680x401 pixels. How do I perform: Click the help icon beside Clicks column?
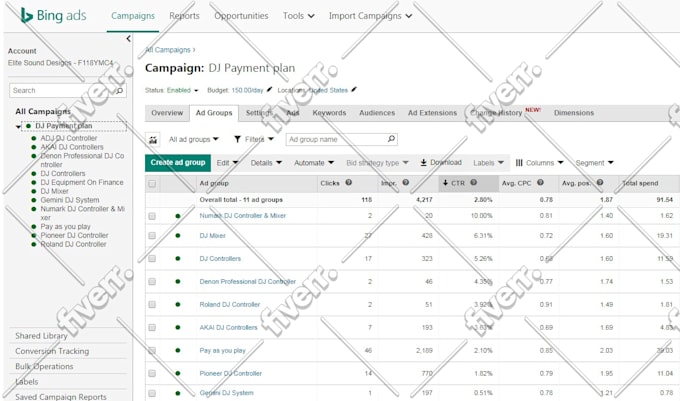pyautogui.click(x=348, y=183)
